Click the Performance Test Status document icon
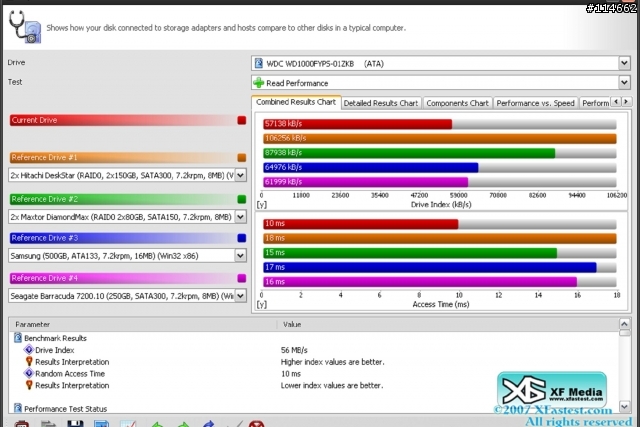This screenshot has width=640, height=427. [x=18, y=408]
